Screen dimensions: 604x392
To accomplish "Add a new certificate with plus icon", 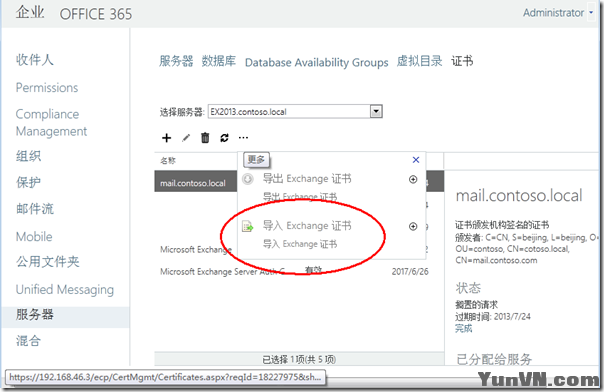I will point(166,138).
